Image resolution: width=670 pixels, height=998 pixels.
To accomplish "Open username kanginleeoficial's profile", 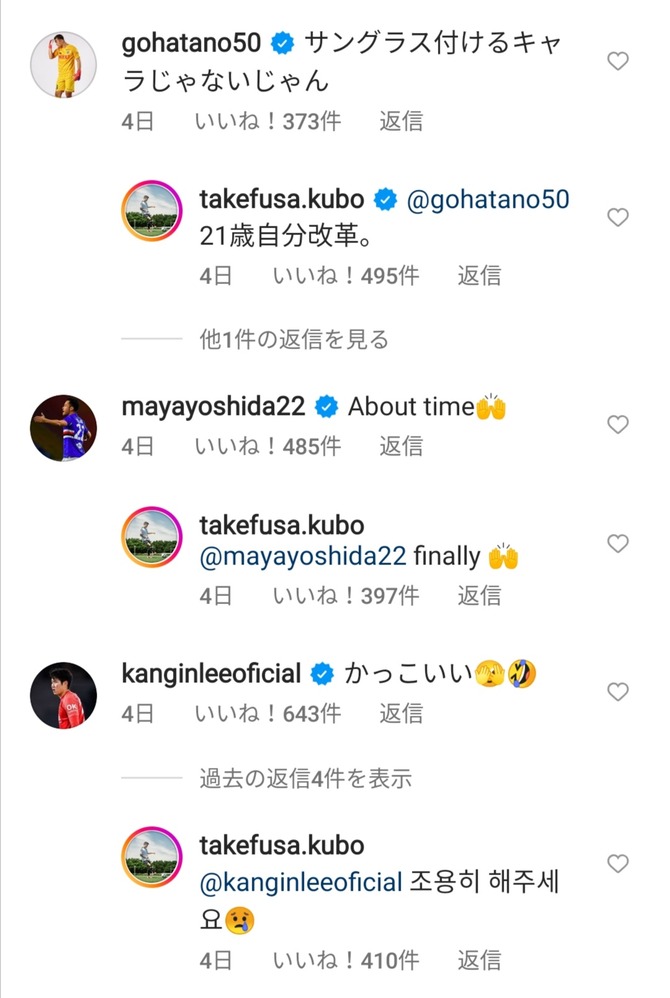I will pyautogui.click(x=210, y=674).
